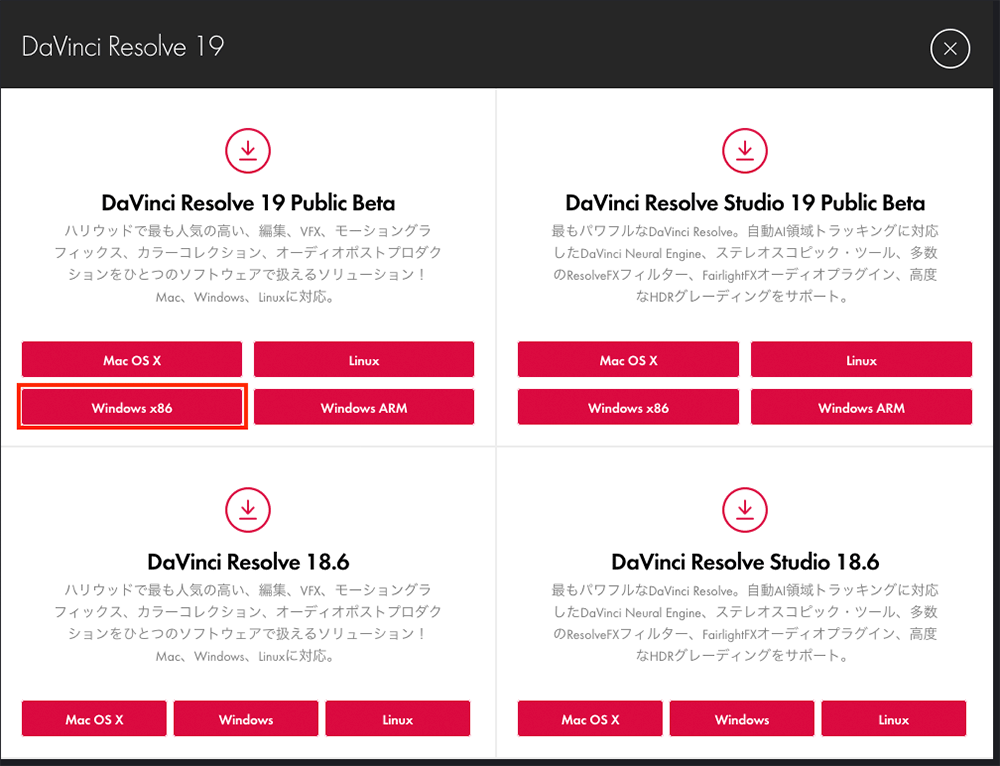Click the DaVinci Resolve Studio 18.6 heading
This screenshot has height=766, width=1000.
(745, 562)
